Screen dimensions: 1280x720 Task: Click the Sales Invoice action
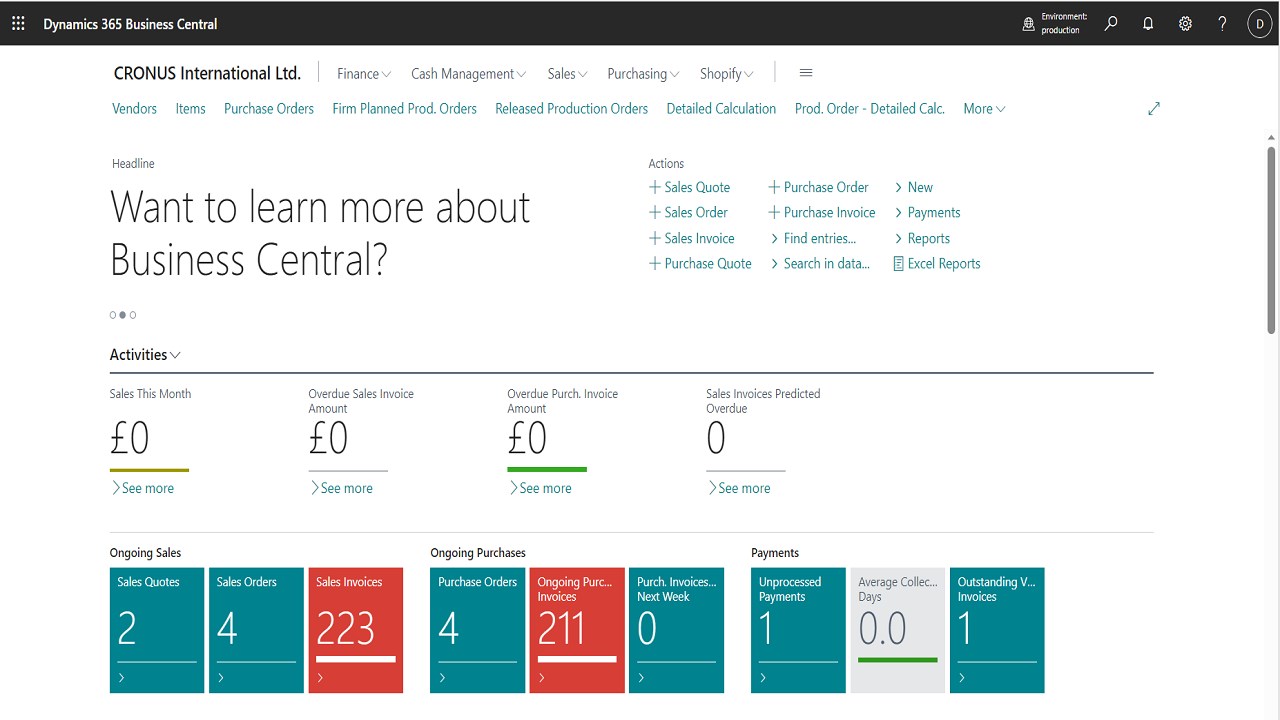point(692,238)
